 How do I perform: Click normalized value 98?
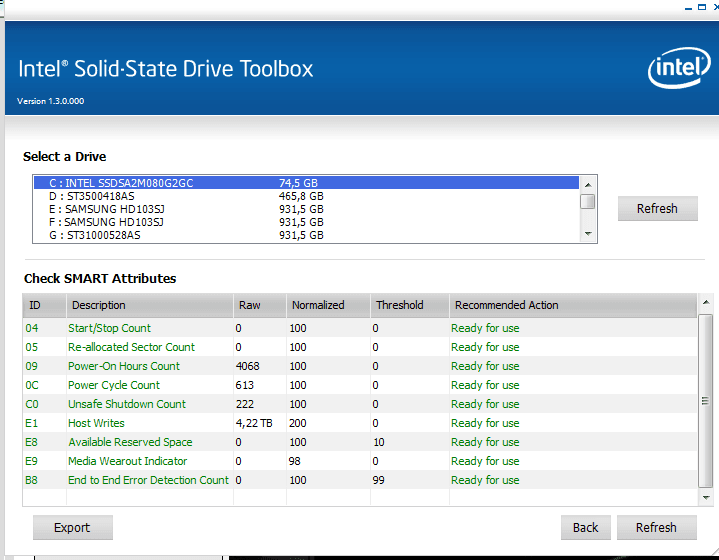pos(294,461)
